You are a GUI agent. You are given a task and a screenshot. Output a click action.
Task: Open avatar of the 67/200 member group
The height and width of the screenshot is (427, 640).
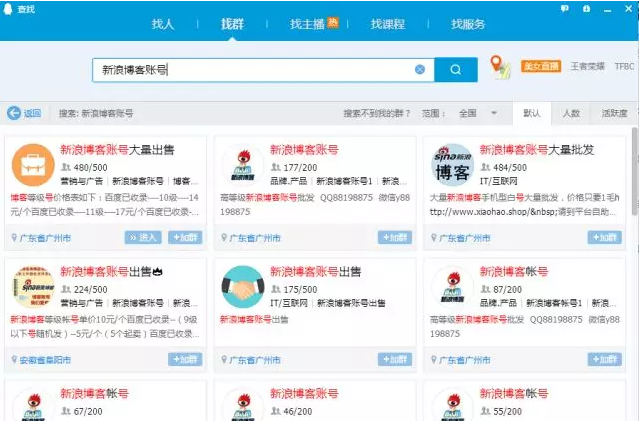(x=33, y=405)
